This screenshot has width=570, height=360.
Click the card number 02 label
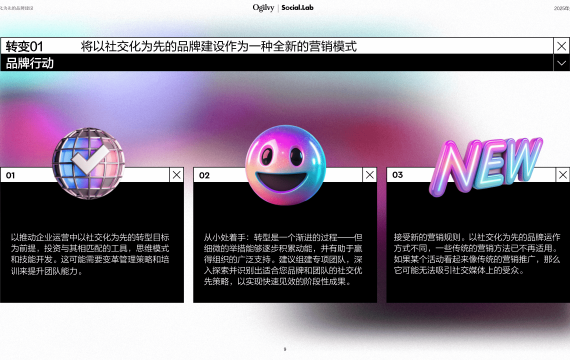(x=204, y=175)
